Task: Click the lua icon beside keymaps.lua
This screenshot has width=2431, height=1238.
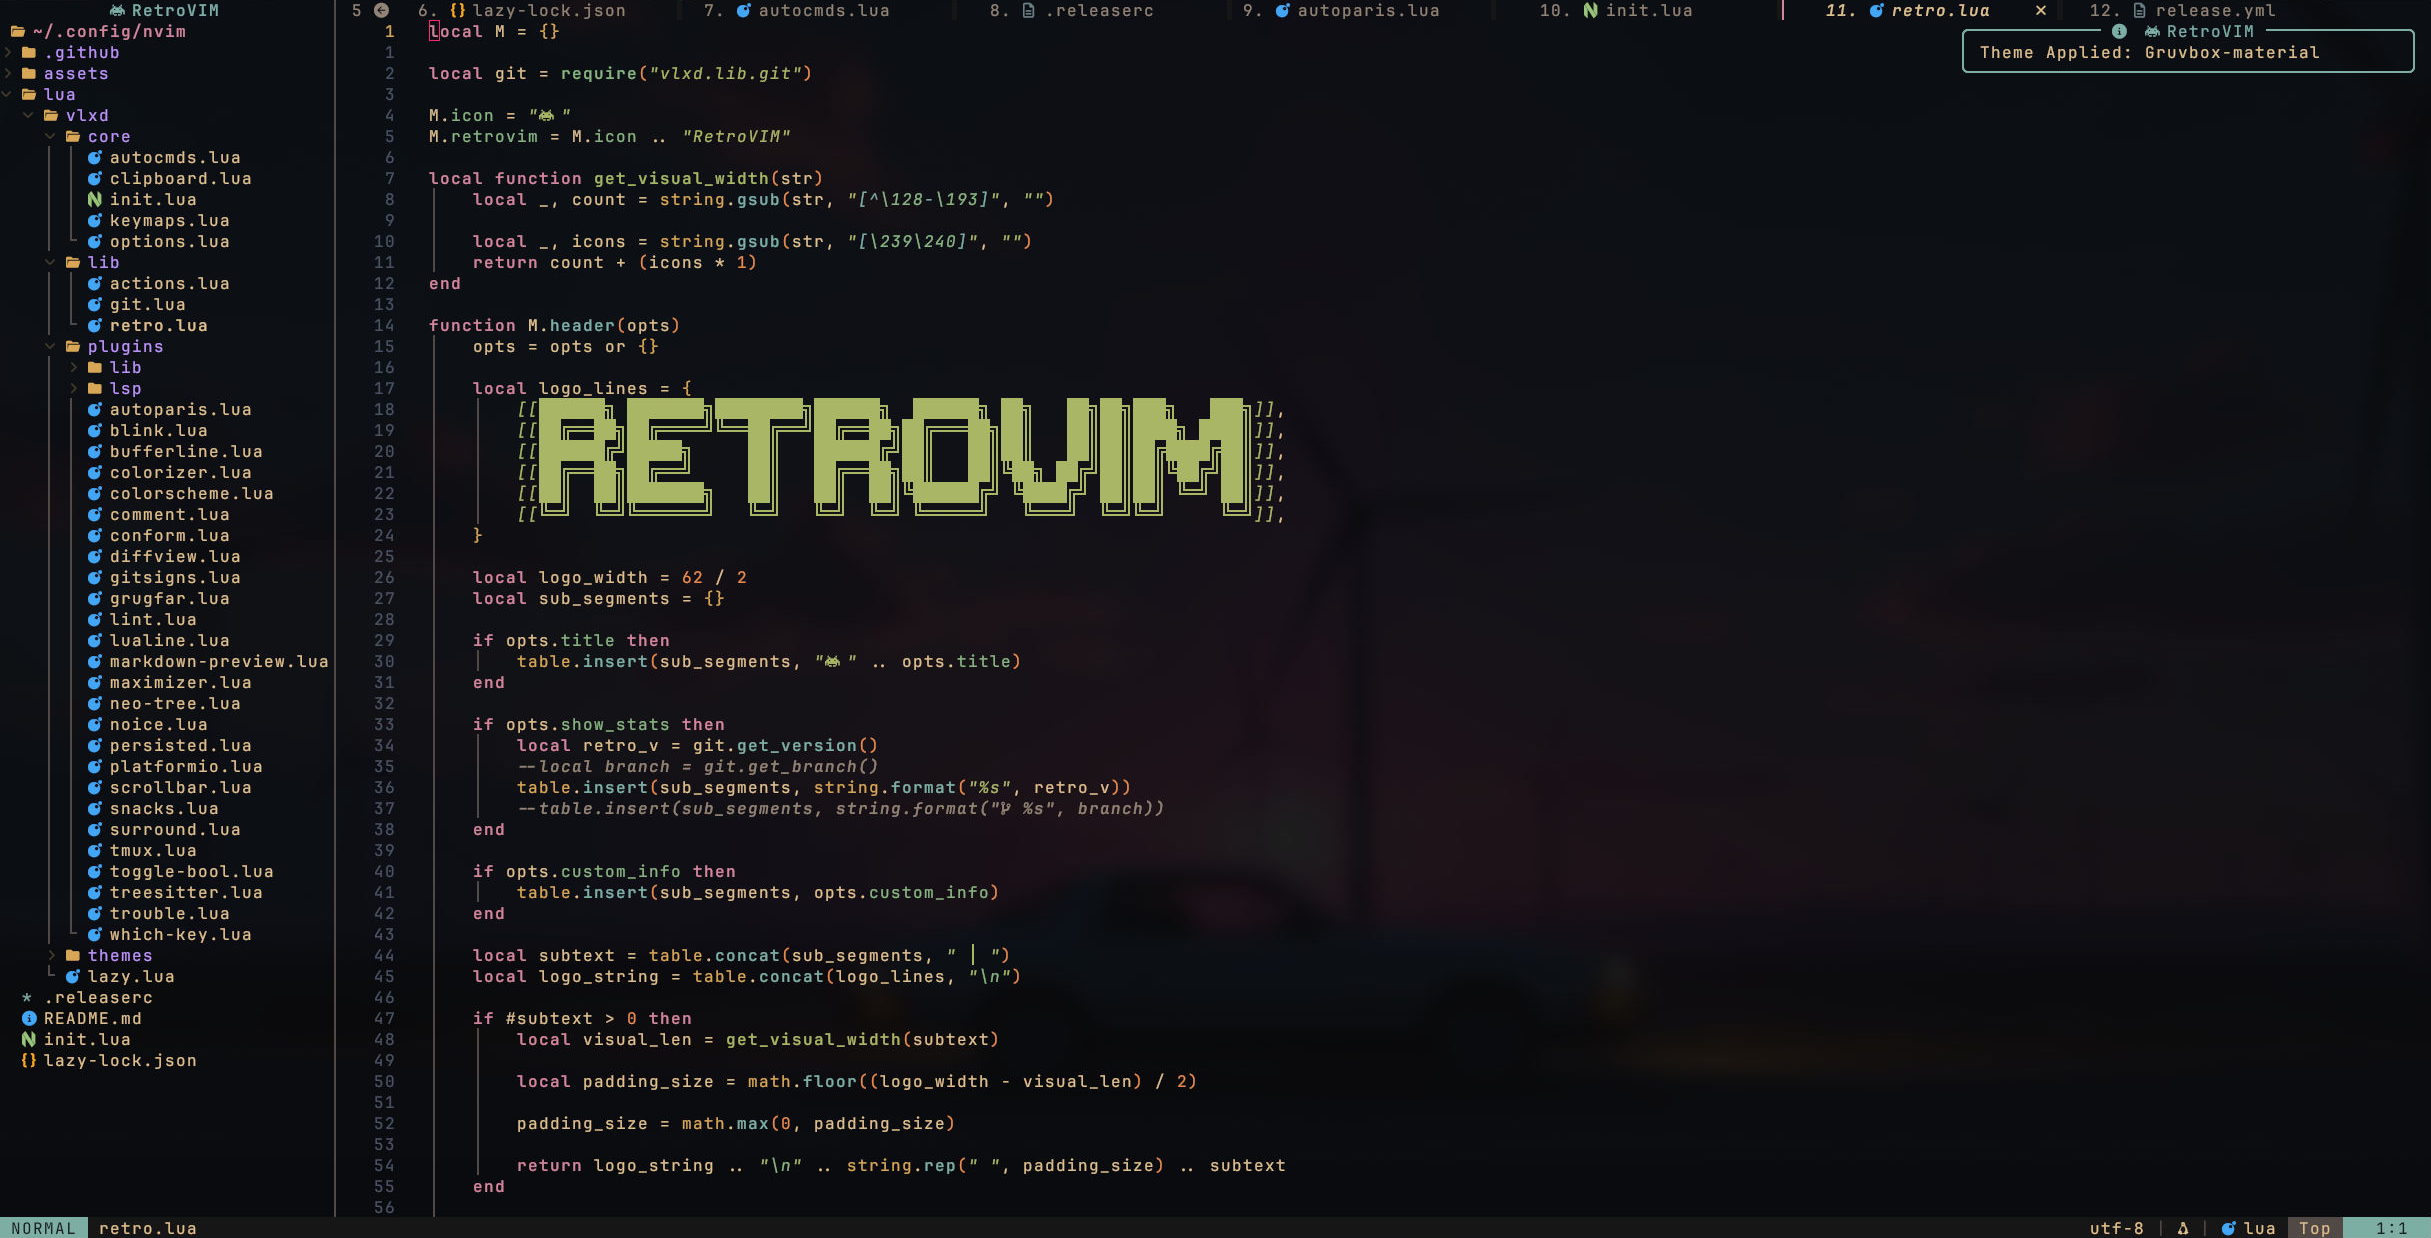Action: tap(95, 220)
